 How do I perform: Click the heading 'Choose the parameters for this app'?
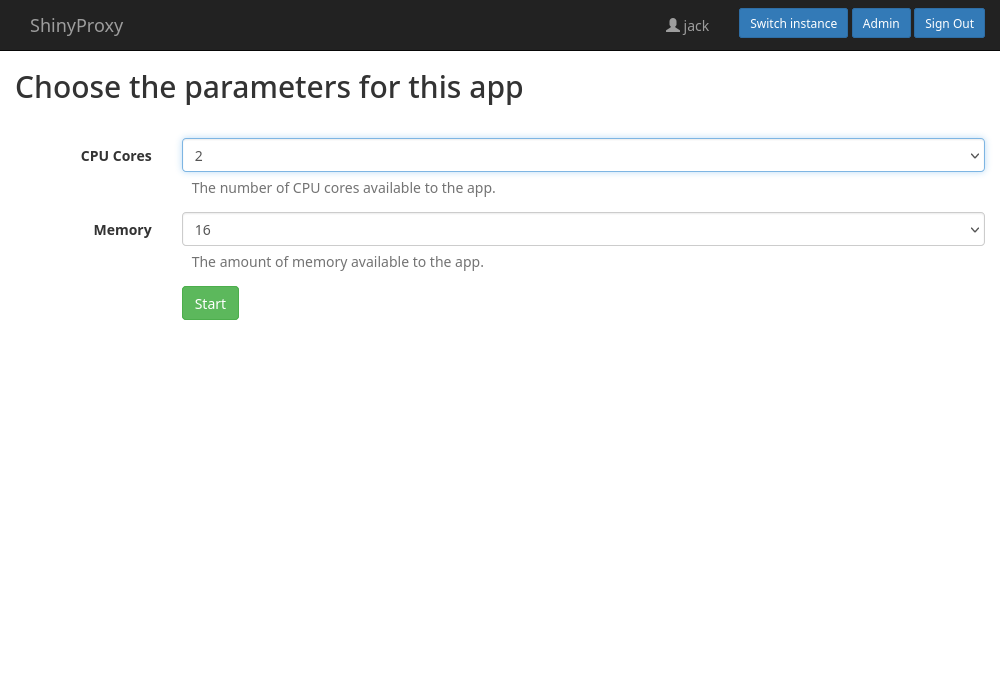click(269, 87)
